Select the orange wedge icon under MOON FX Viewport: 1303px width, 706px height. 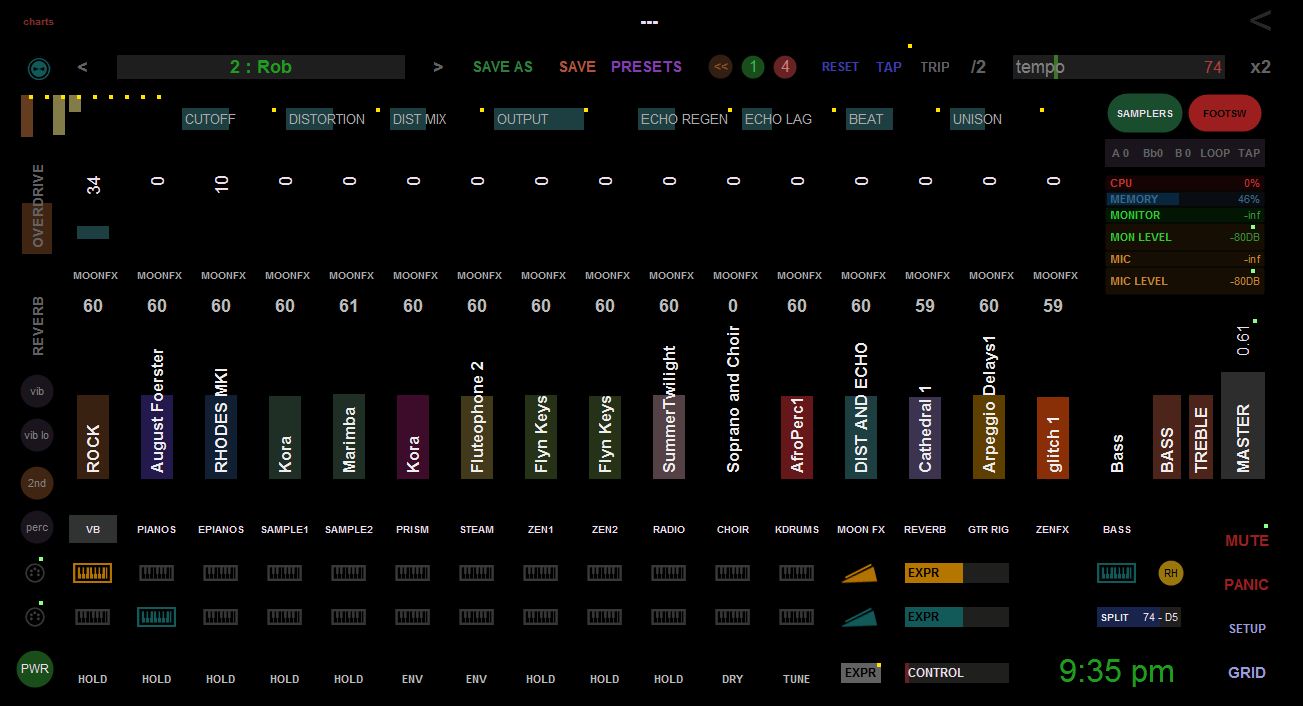tap(860, 573)
